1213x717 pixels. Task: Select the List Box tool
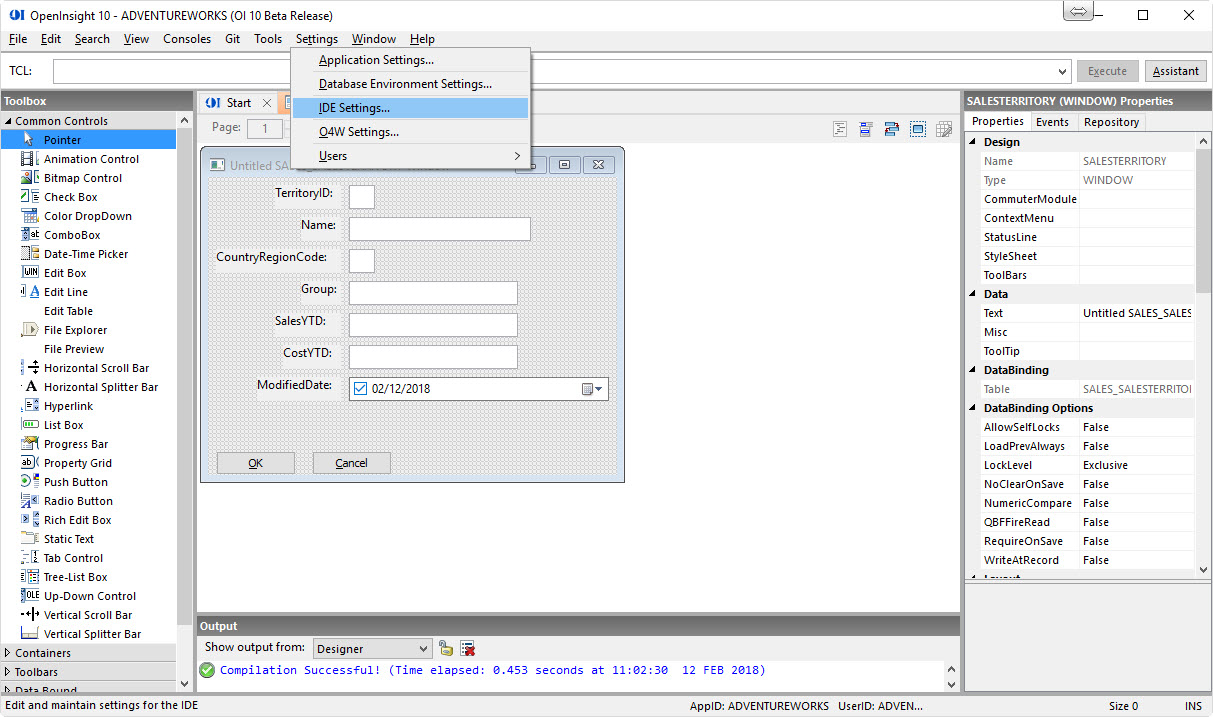click(88, 425)
